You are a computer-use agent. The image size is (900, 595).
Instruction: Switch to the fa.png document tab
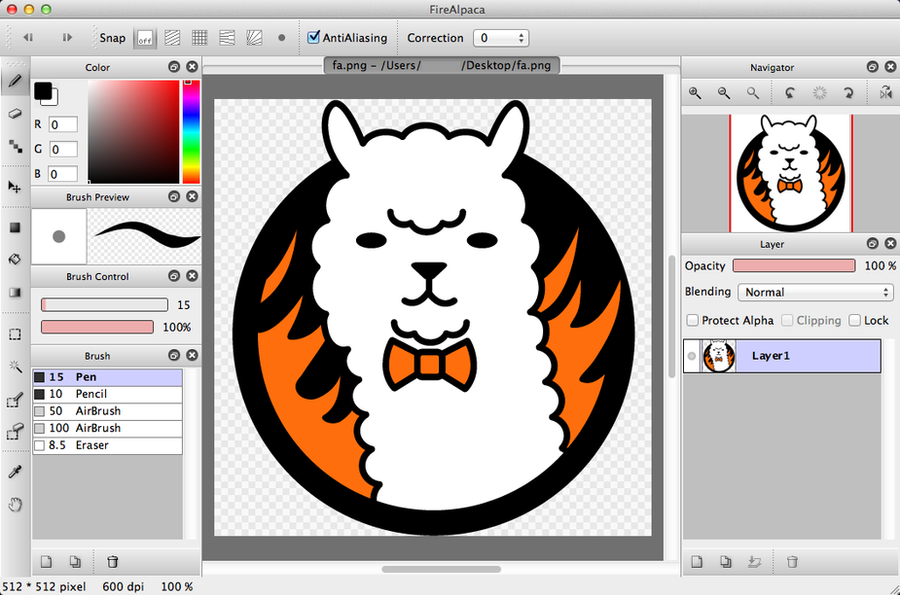pyautogui.click(x=441, y=65)
